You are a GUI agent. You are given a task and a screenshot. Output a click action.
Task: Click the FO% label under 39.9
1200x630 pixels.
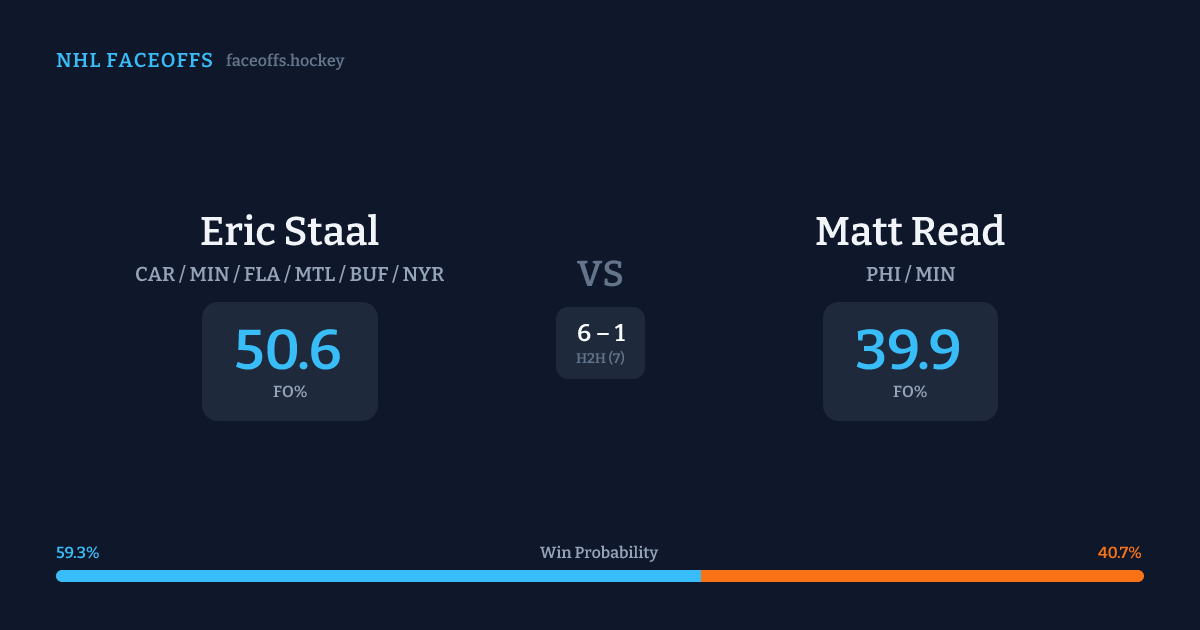[x=909, y=392]
